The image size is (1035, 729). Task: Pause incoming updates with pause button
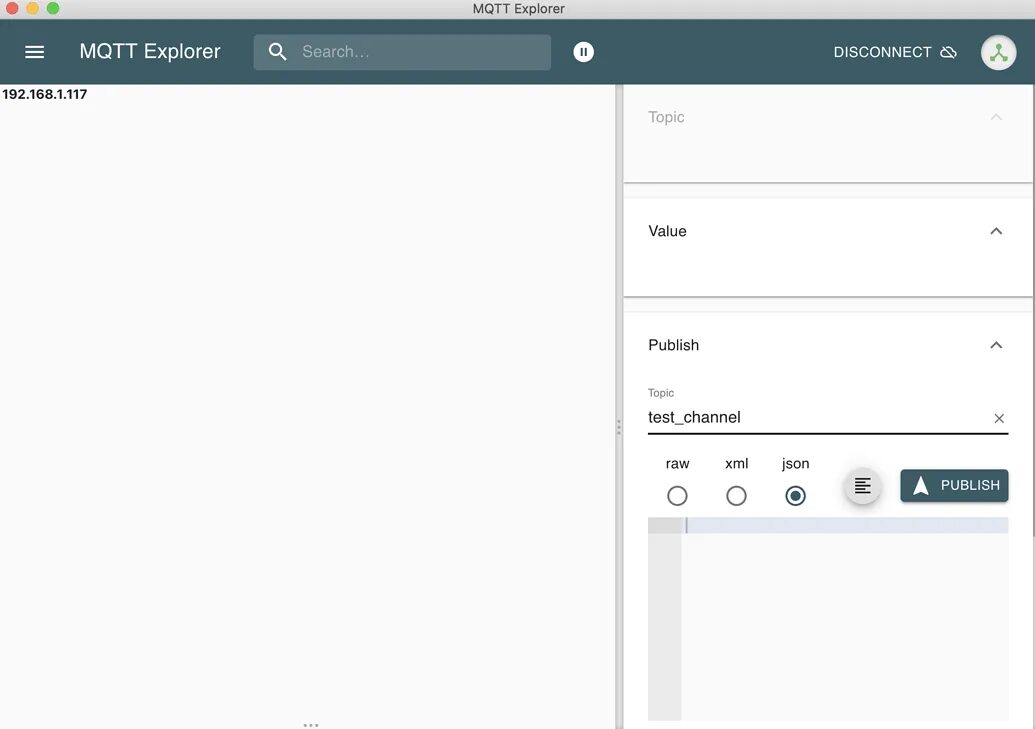click(x=584, y=52)
